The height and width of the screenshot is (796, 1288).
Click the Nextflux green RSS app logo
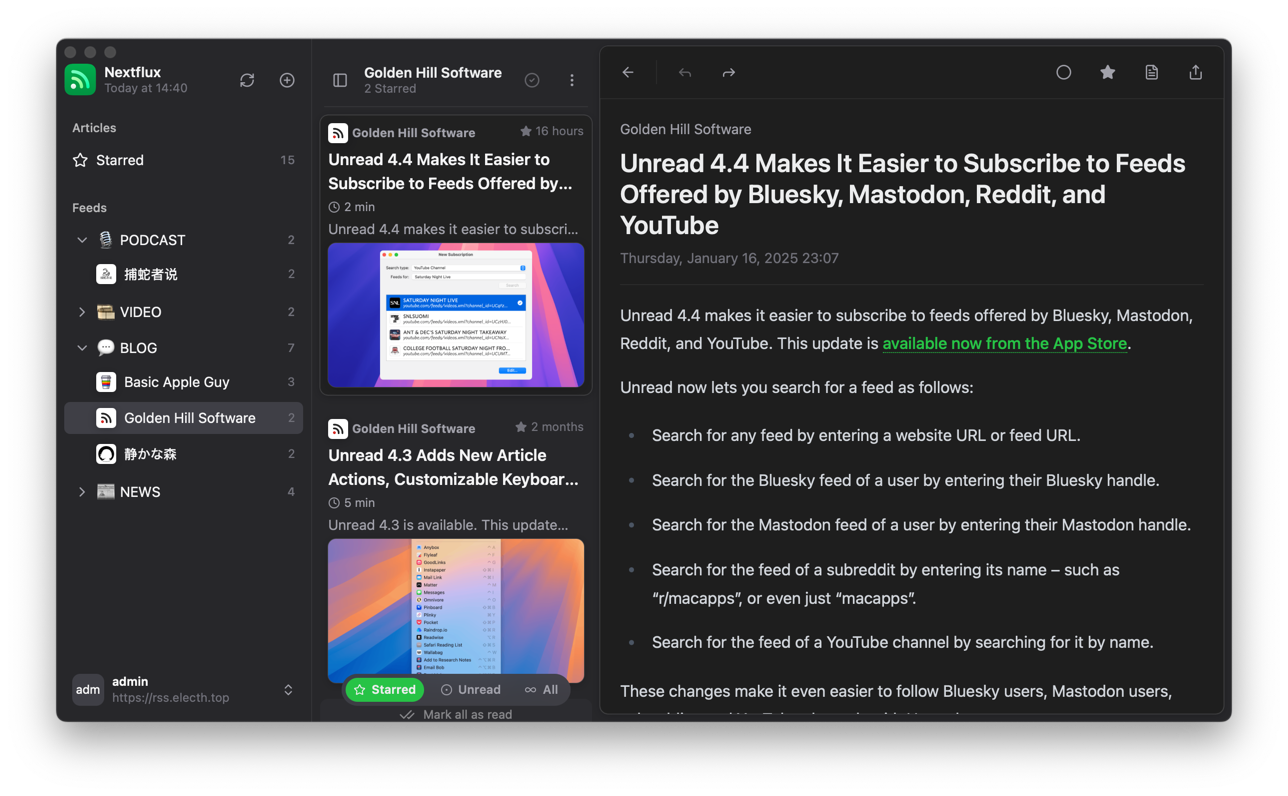[80, 80]
